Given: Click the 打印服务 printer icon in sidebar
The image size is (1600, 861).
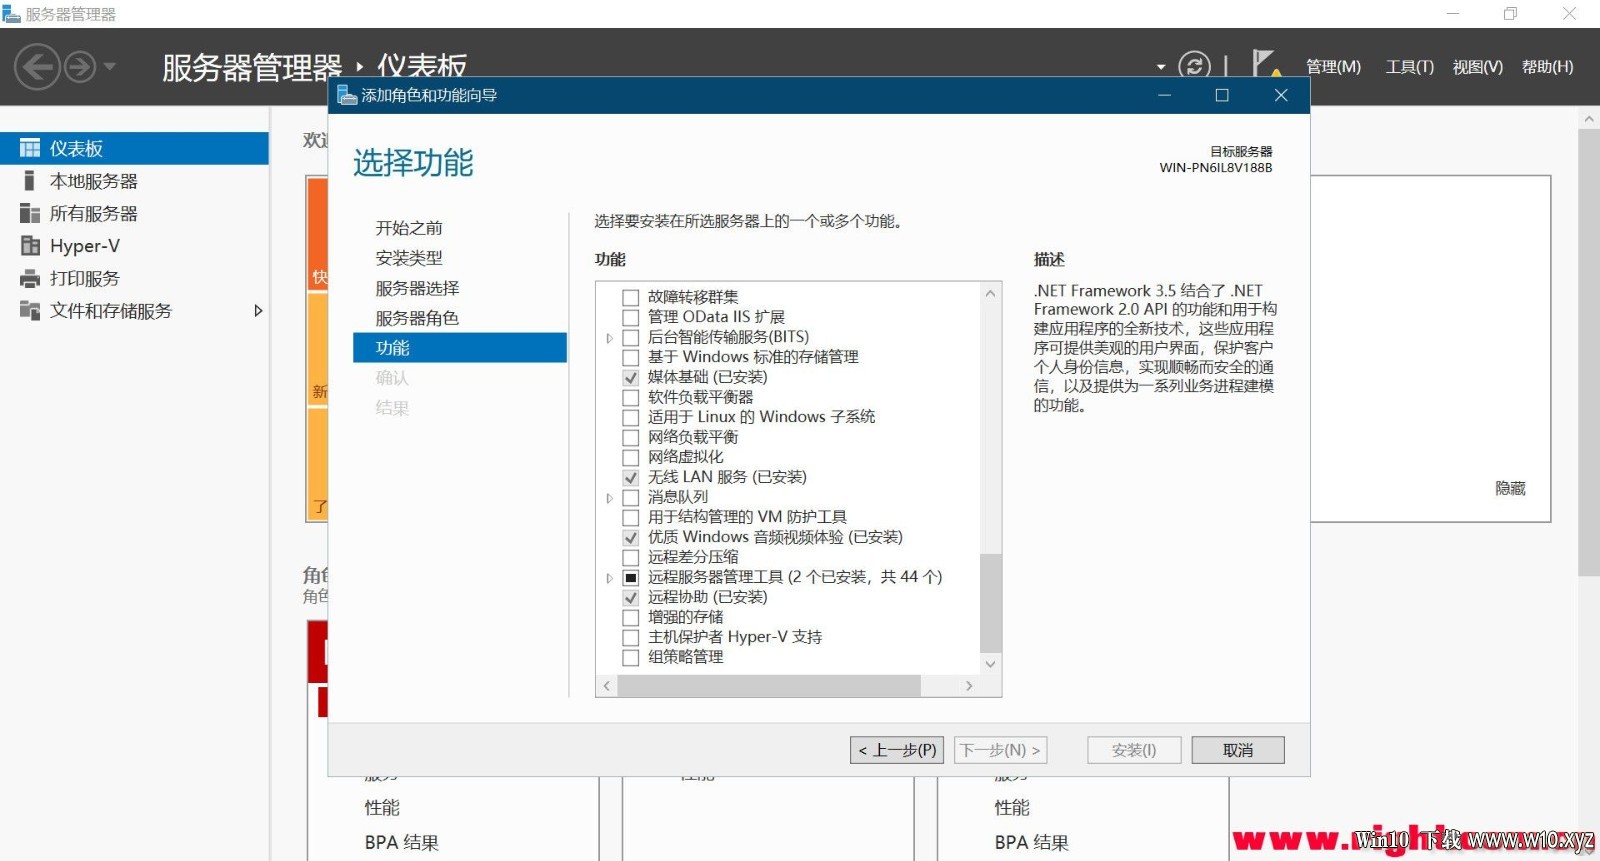Looking at the screenshot, I should pyautogui.click(x=30, y=278).
